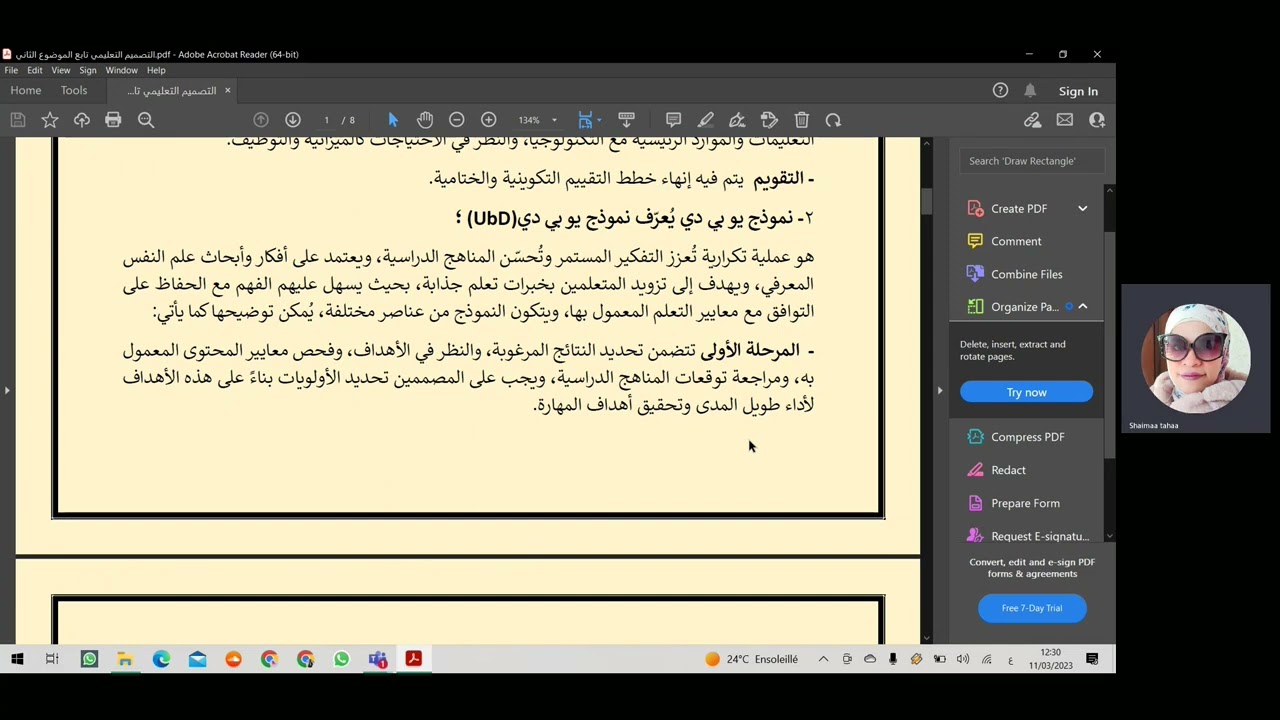Click the Try now button
This screenshot has width=1280, height=720.
(1027, 392)
